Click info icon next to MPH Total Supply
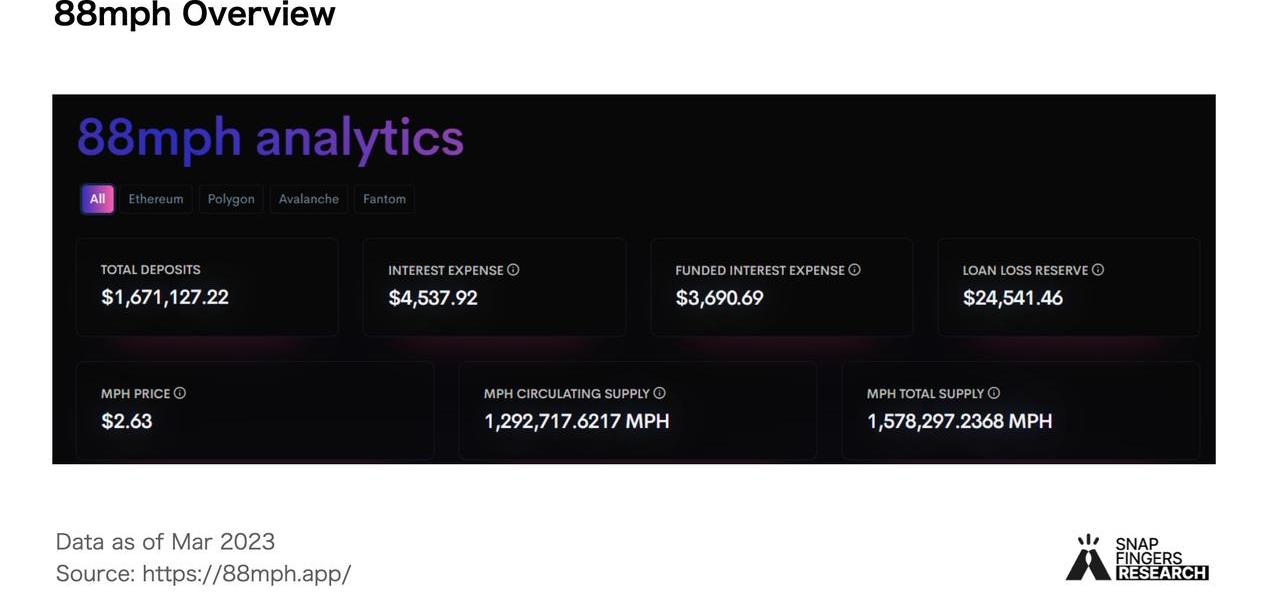 click(993, 394)
